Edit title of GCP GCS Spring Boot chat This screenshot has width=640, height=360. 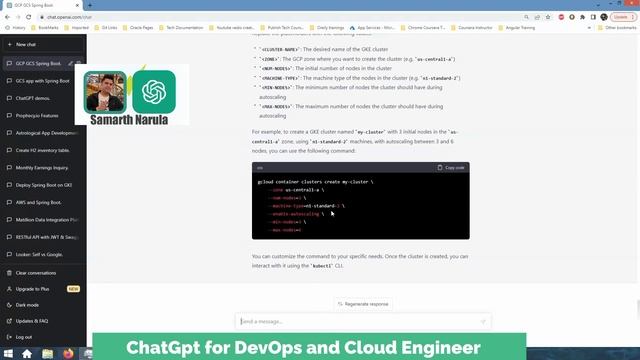[x=71, y=63]
